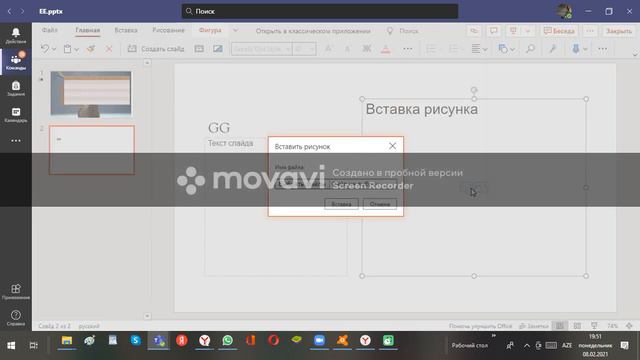The image size is (640, 360).
Task: Click the Paste clipboard icon
Action: [67, 49]
